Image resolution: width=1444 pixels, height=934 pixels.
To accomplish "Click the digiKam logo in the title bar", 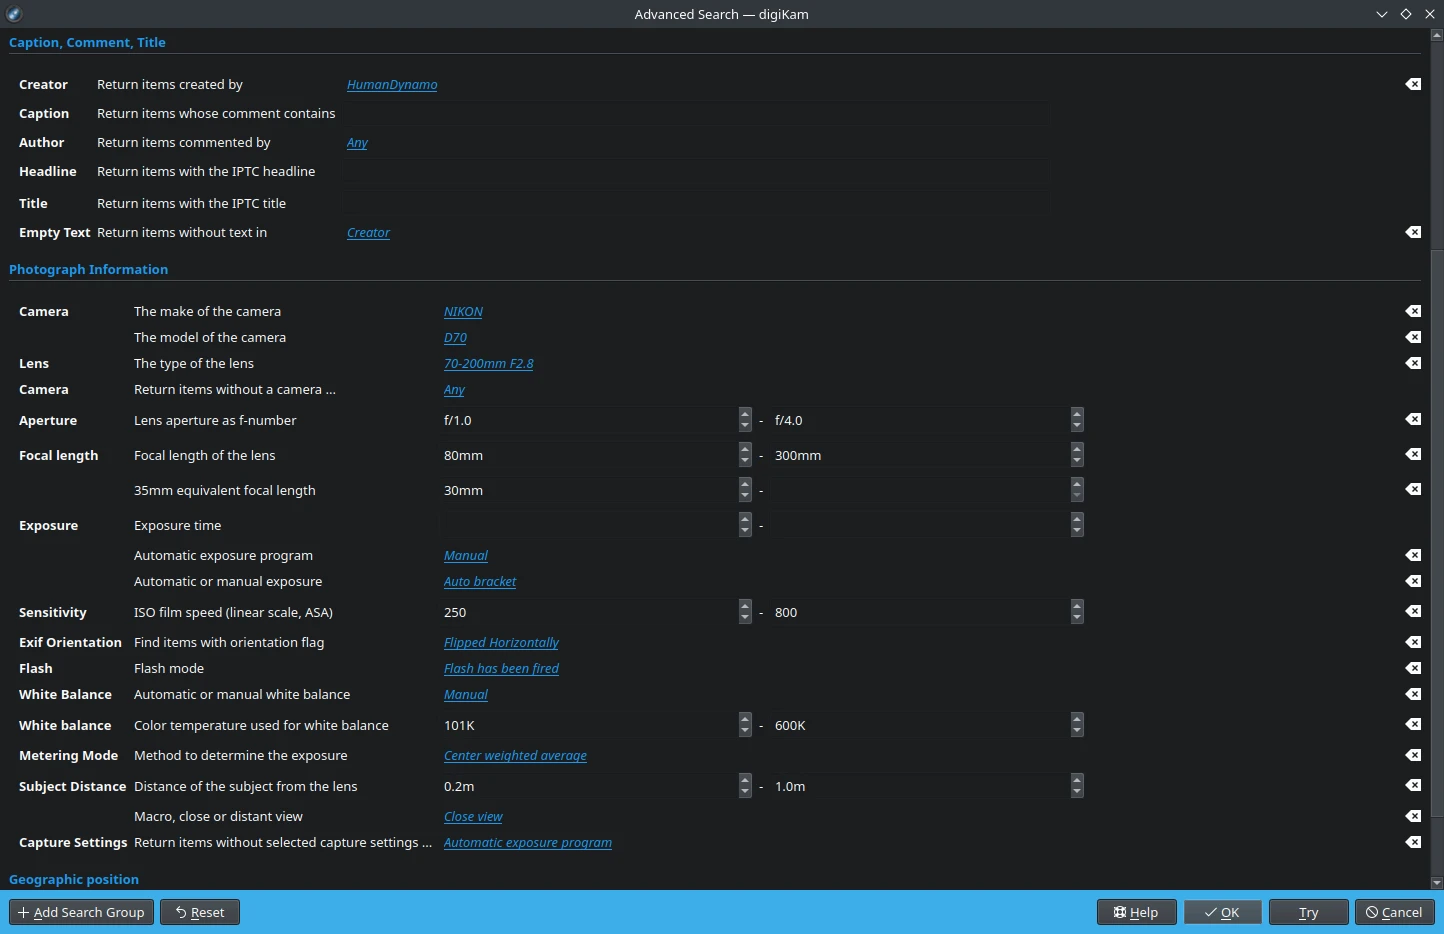I will click(x=14, y=14).
